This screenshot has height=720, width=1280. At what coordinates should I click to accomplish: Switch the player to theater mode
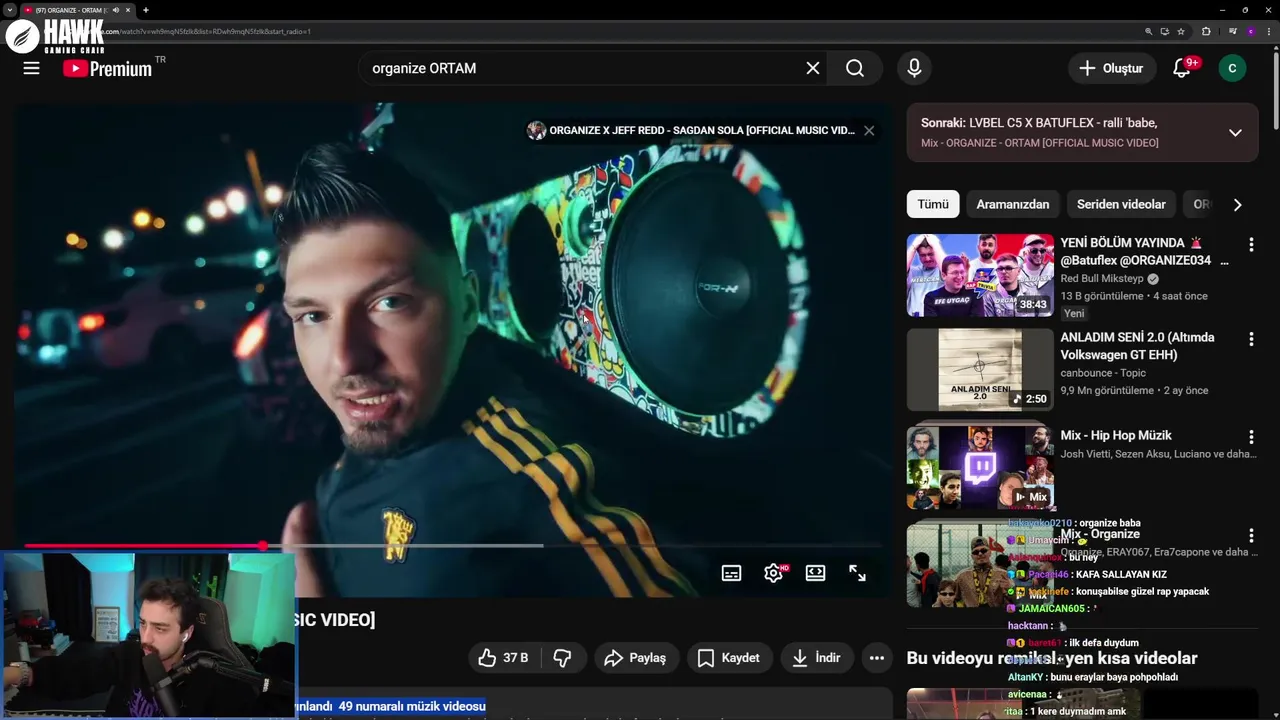[816, 573]
